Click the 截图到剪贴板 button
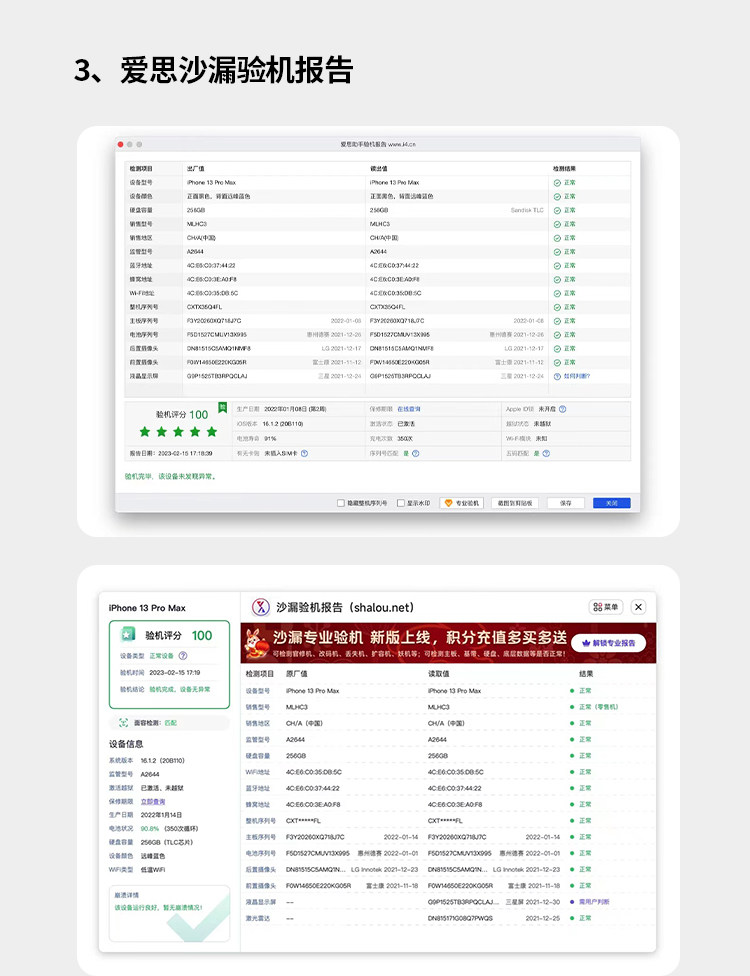Image resolution: width=750 pixels, height=976 pixels. 515,503
